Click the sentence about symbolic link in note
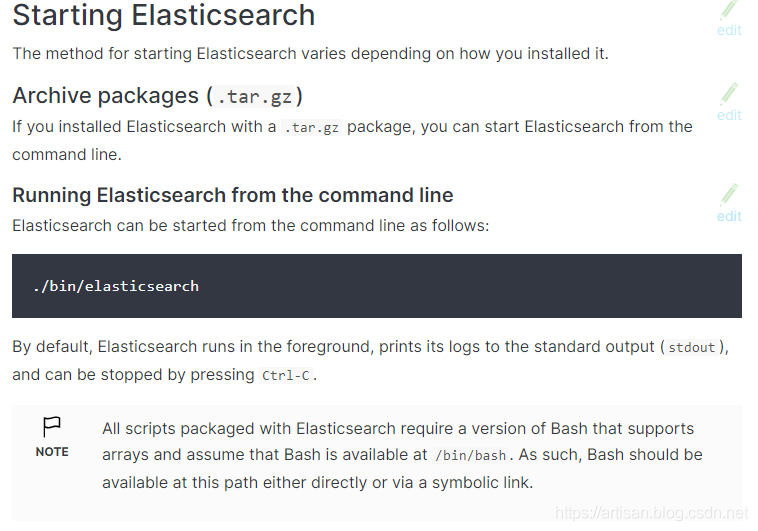The width and height of the screenshot is (758, 531). click(318, 482)
